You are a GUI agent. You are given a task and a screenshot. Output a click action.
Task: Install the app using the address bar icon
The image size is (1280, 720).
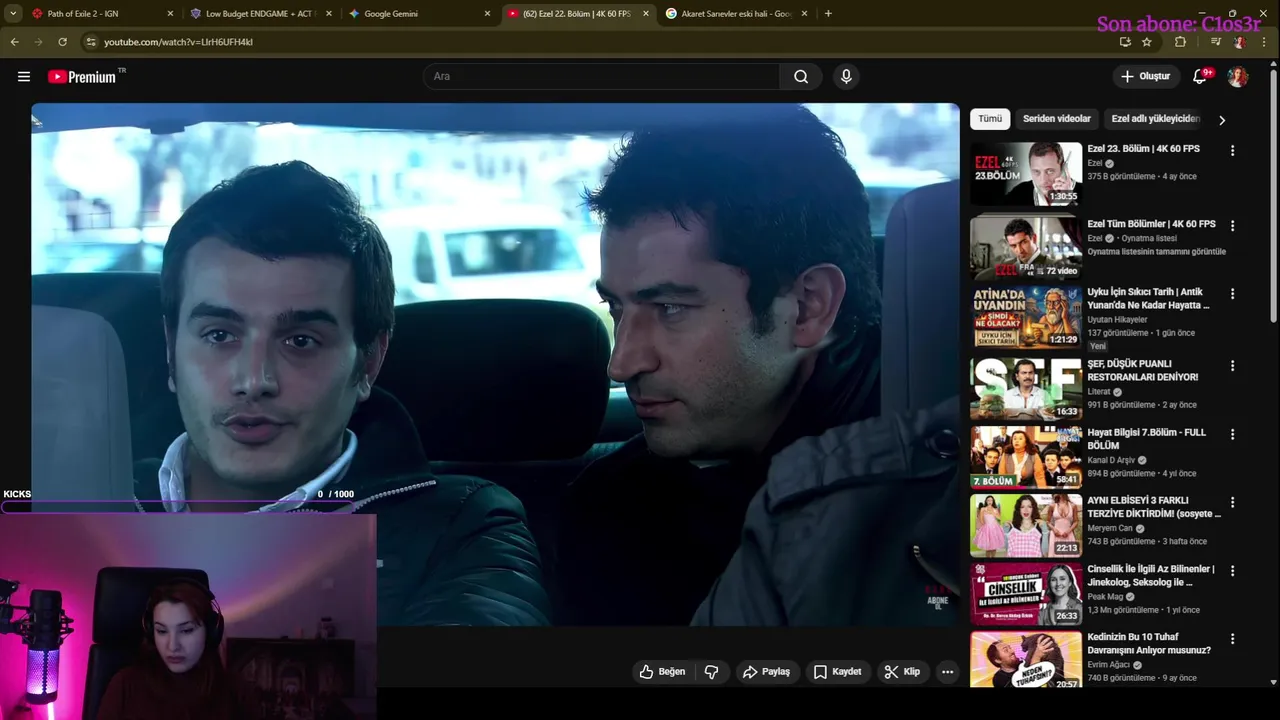point(1125,42)
